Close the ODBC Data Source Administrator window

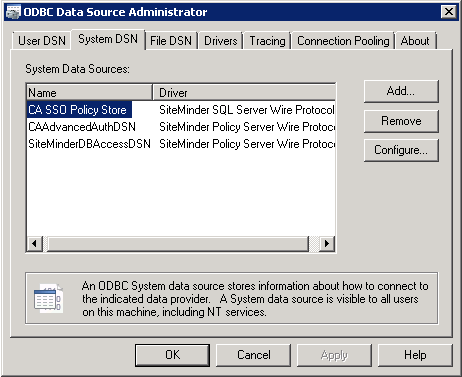(x=449, y=12)
